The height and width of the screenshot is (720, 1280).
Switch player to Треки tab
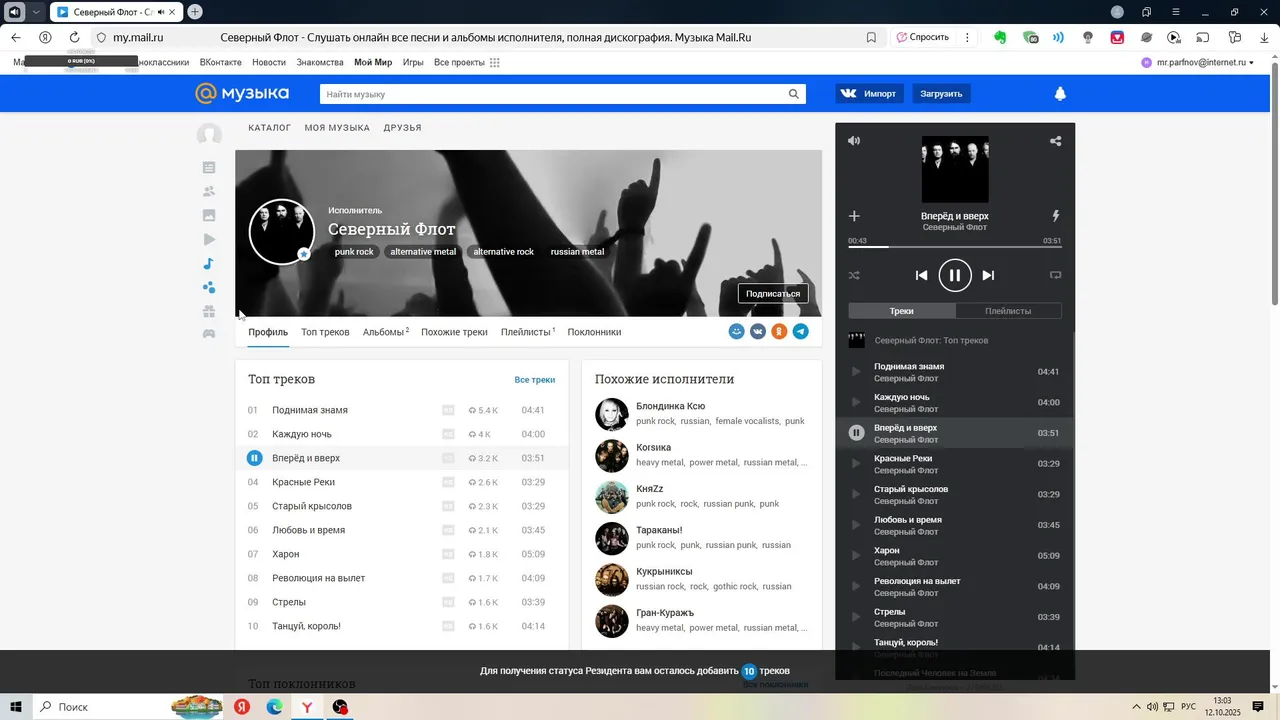click(x=902, y=311)
